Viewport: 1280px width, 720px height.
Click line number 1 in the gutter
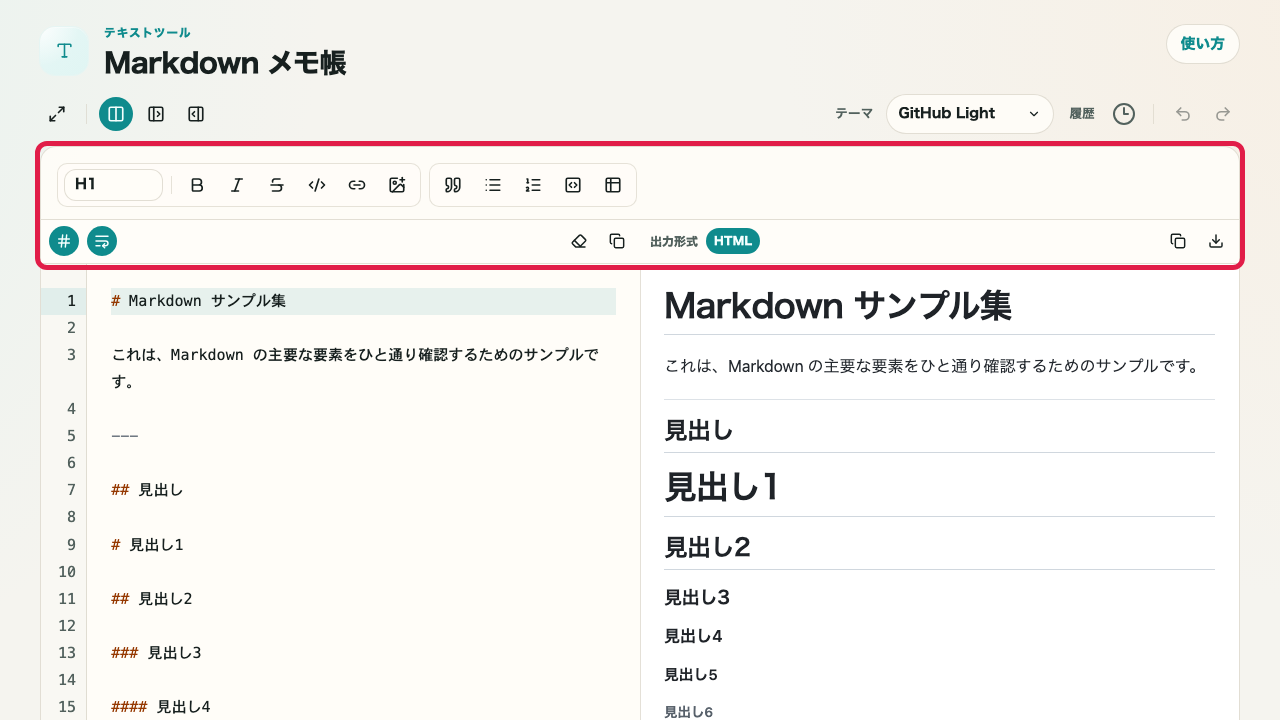(70, 301)
